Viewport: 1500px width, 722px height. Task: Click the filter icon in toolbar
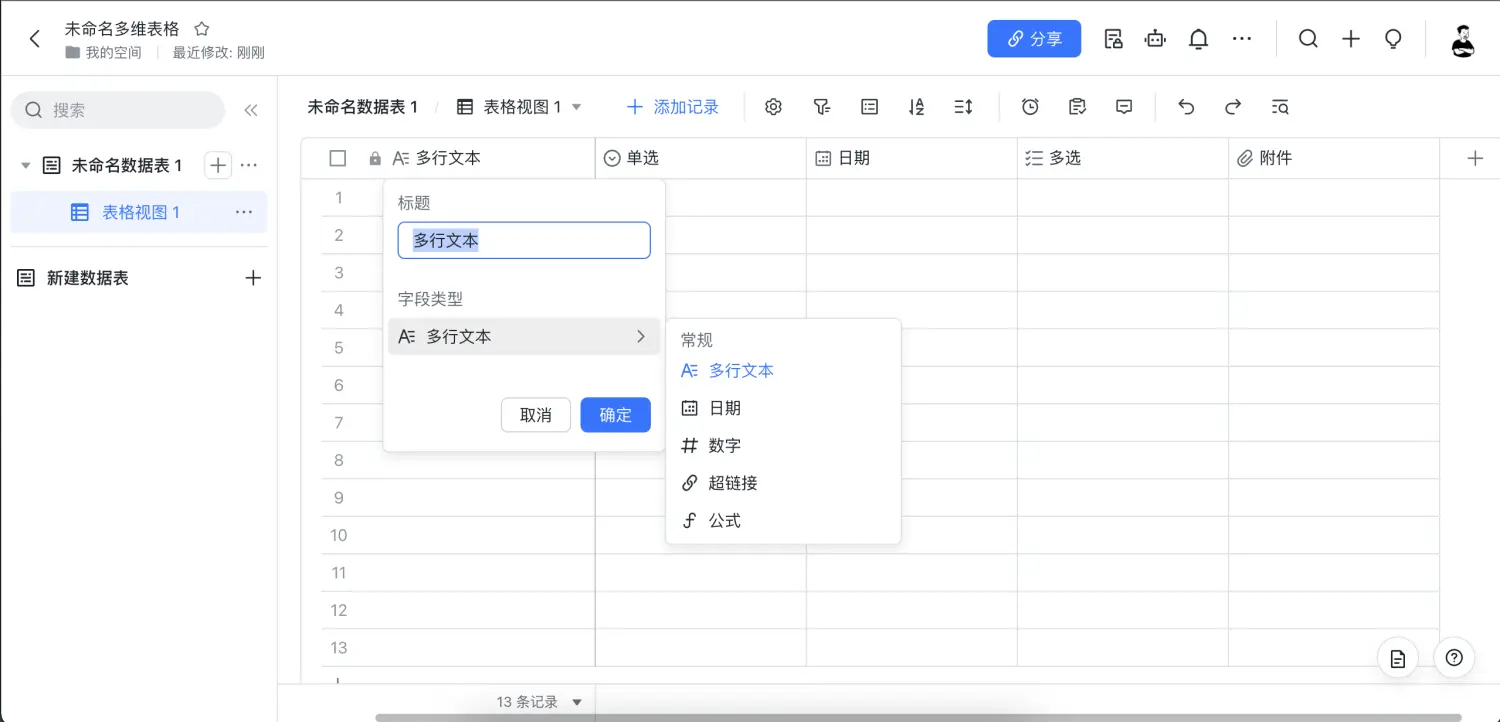click(x=821, y=107)
